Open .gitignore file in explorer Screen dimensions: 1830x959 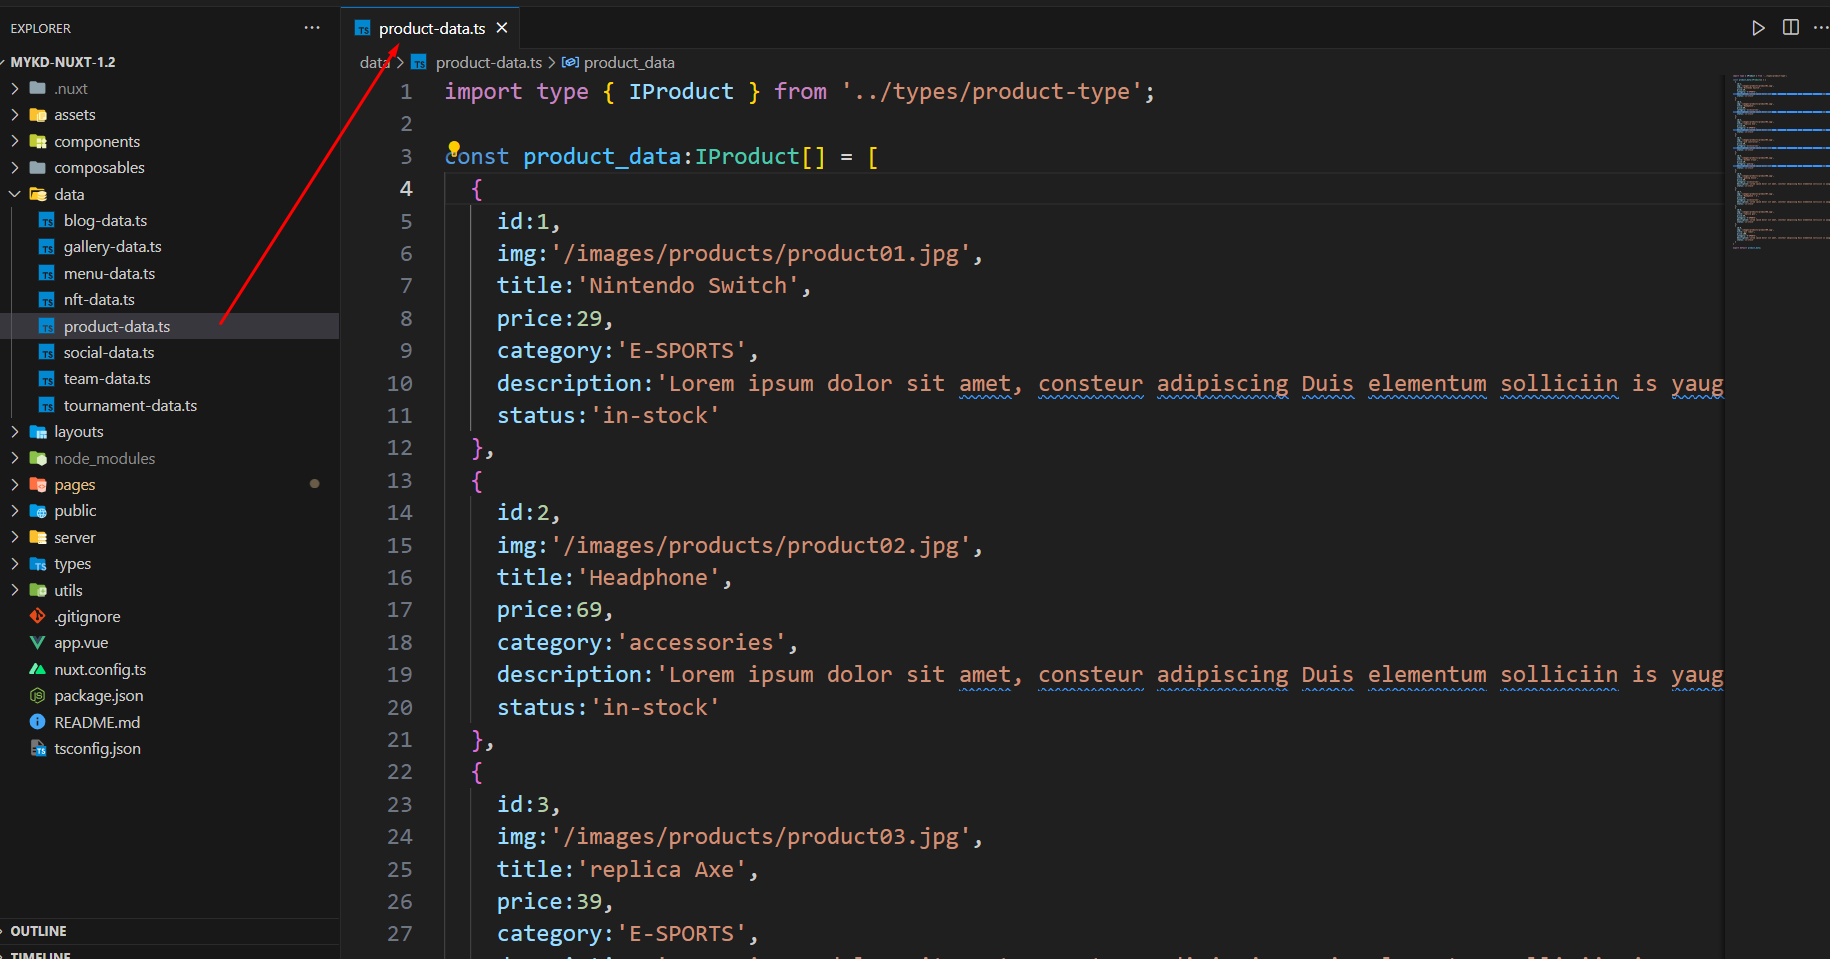[87, 617]
